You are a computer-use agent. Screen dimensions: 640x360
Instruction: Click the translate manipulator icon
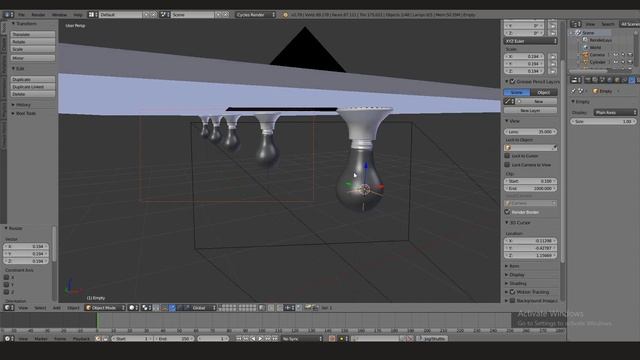(172, 308)
